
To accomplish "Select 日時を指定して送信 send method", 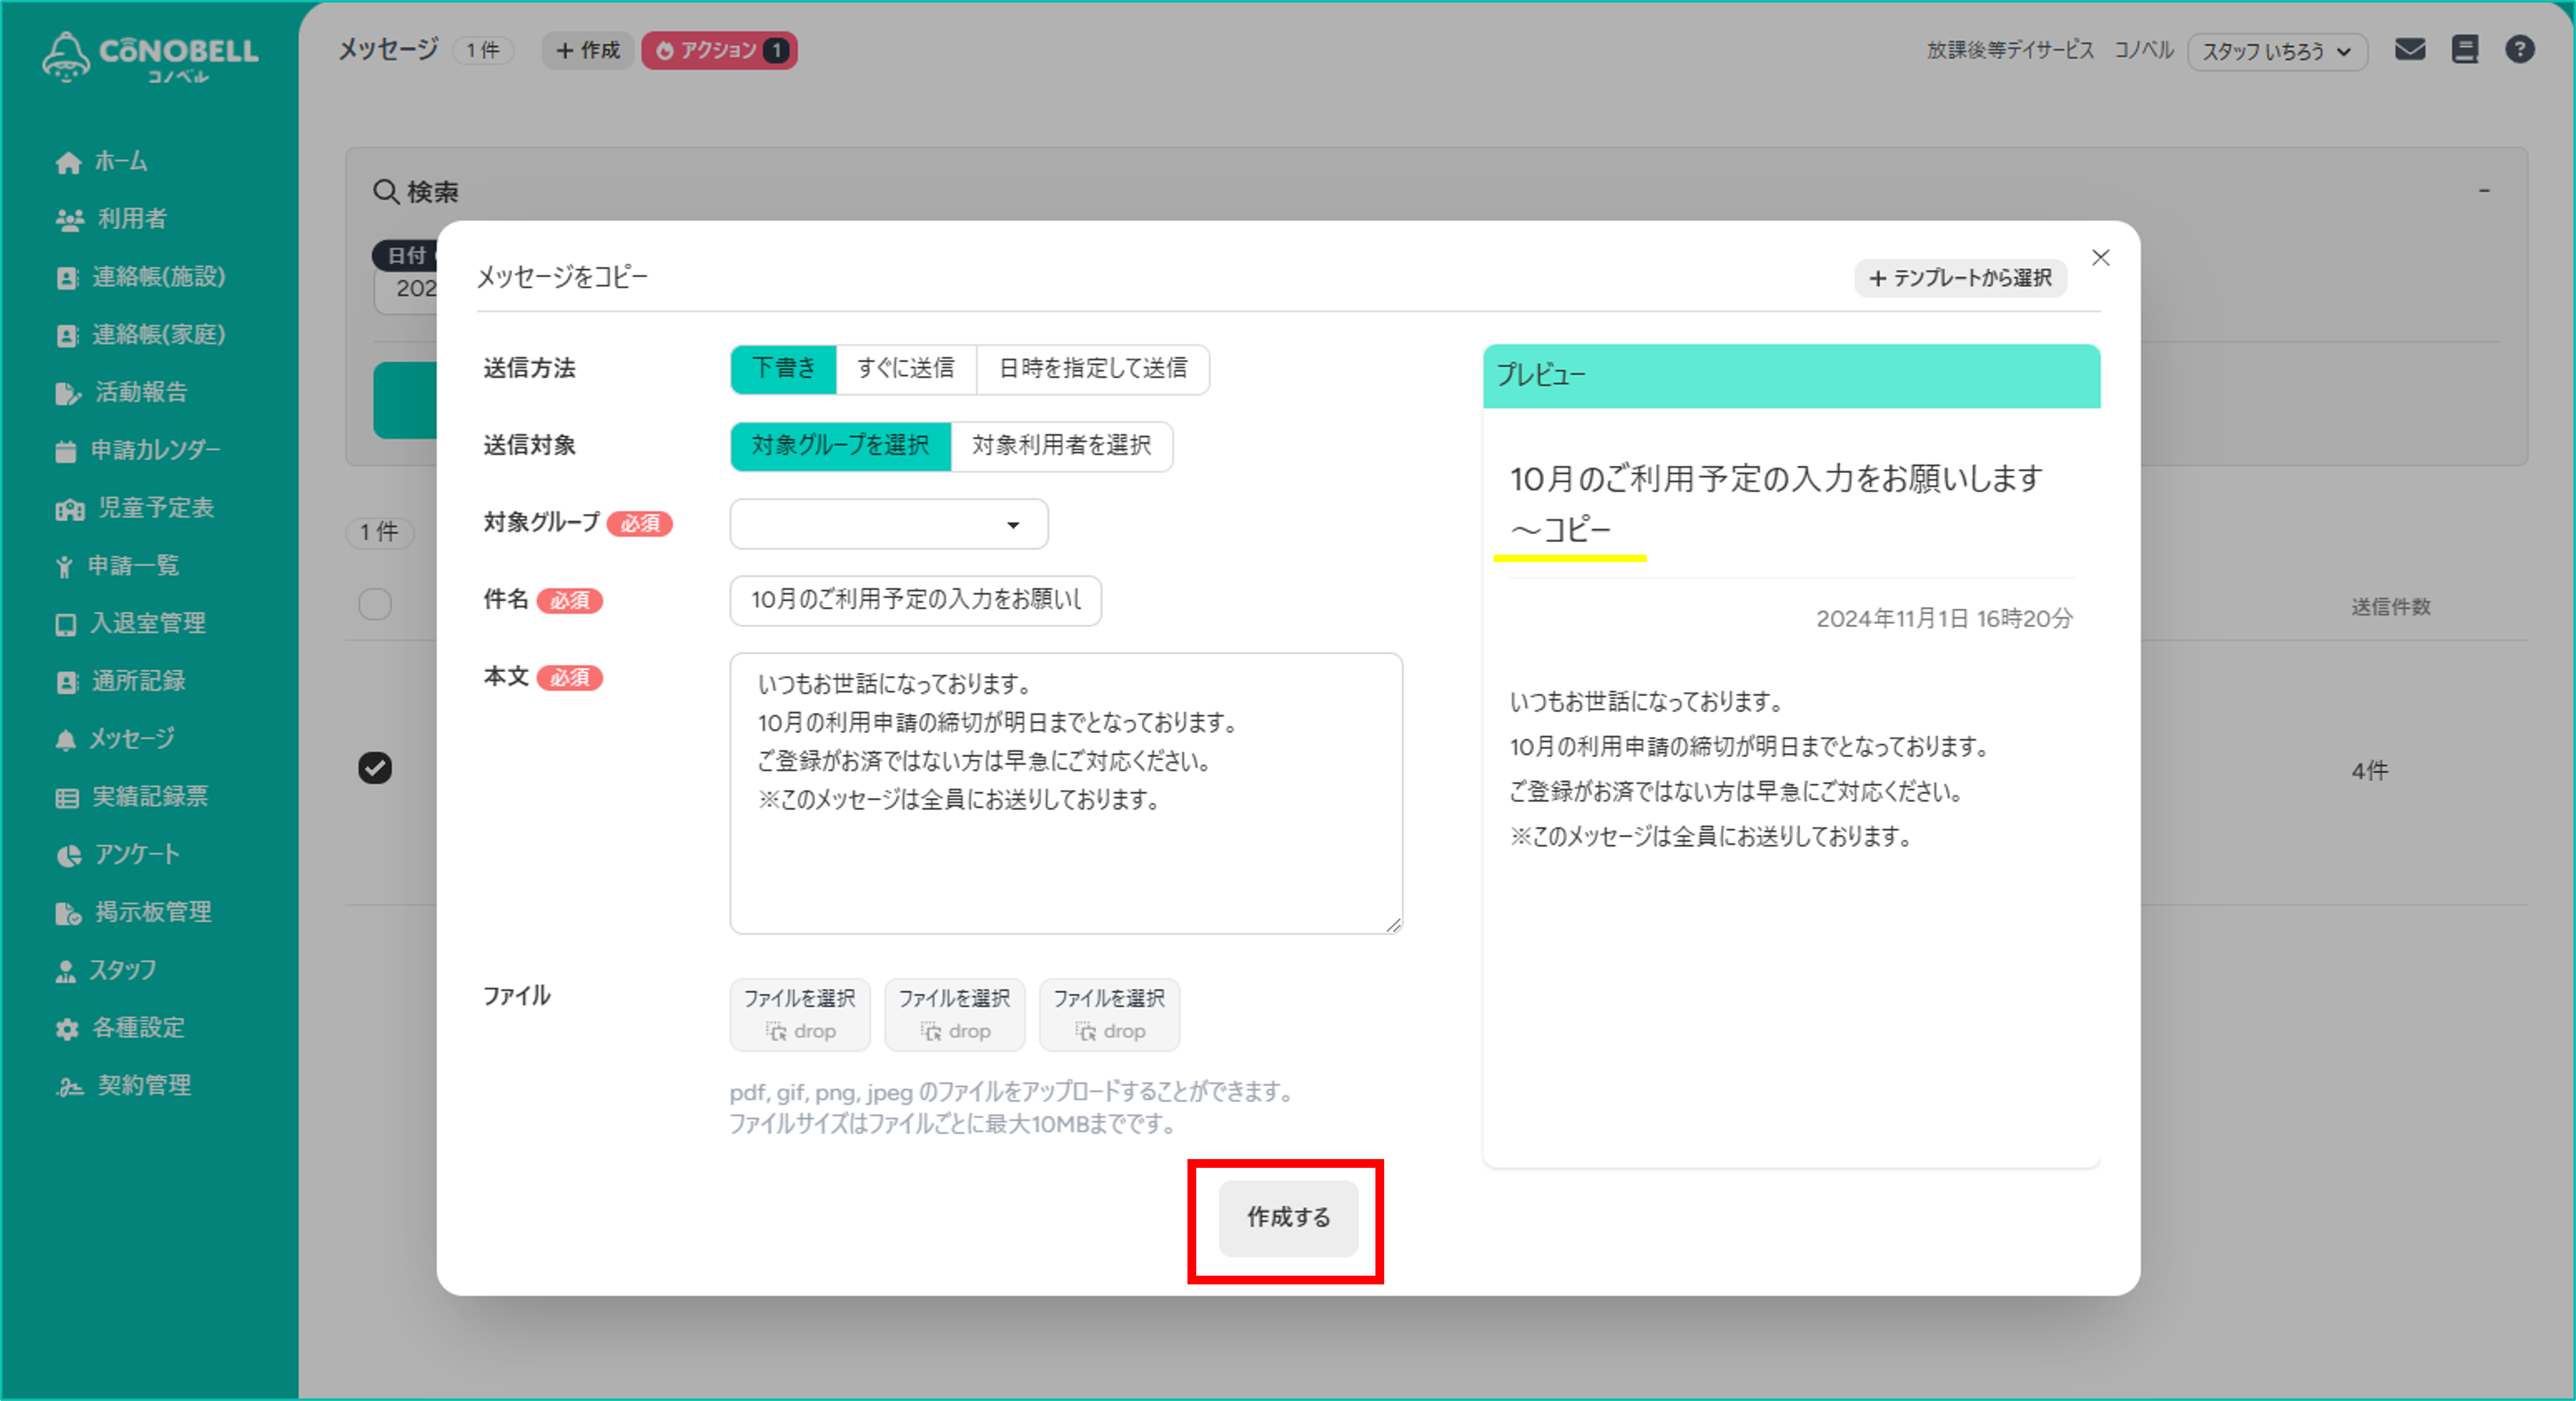I will 1093,369.
